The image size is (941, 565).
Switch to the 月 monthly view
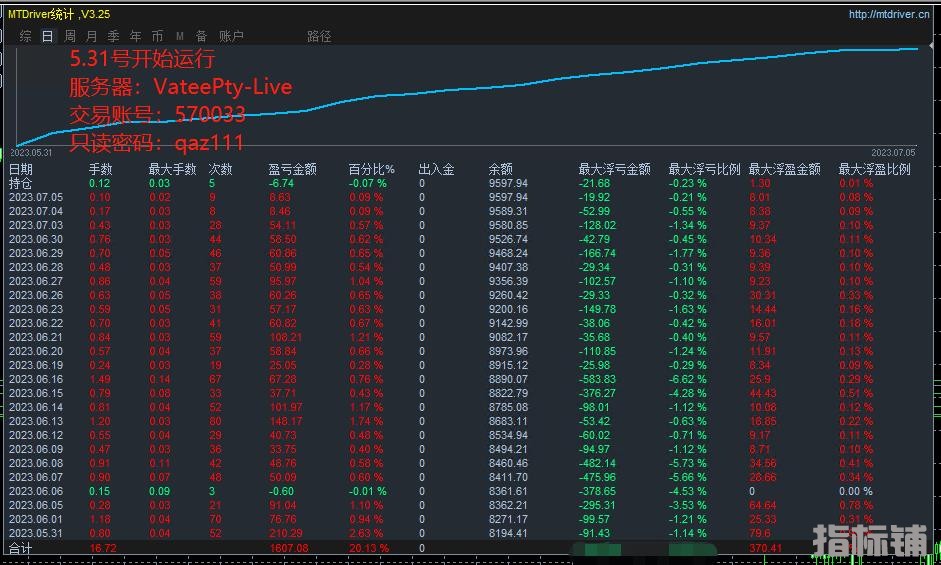point(92,36)
